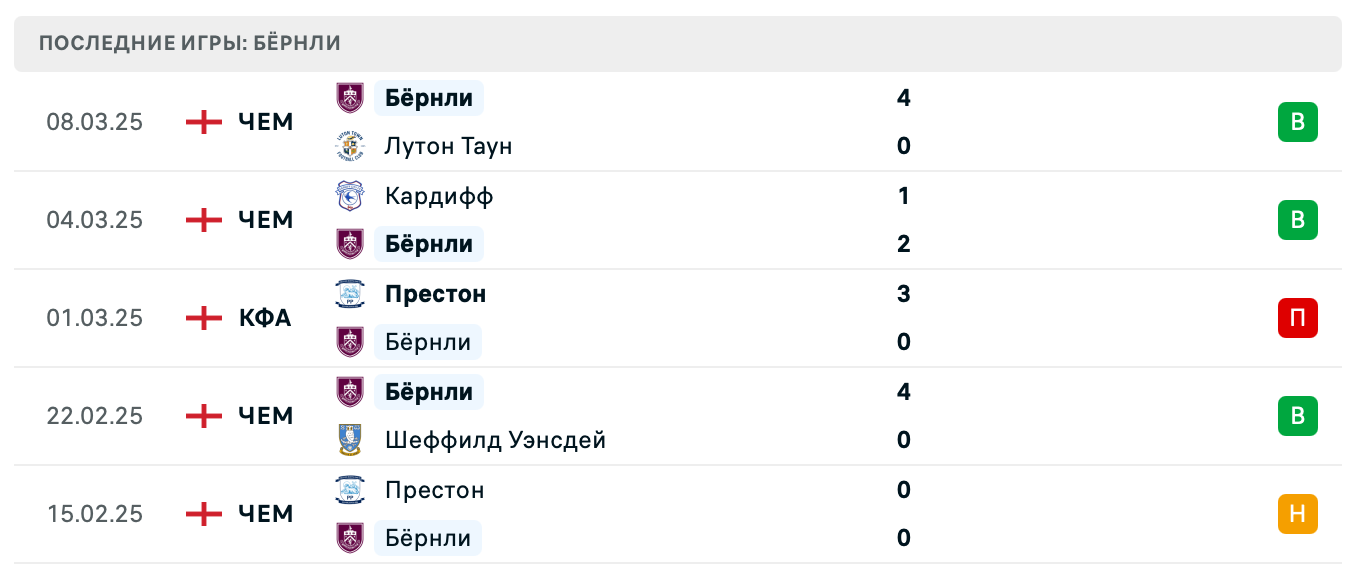Click the Лутон Таун team name
This screenshot has width=1358, height=576.
448,146
